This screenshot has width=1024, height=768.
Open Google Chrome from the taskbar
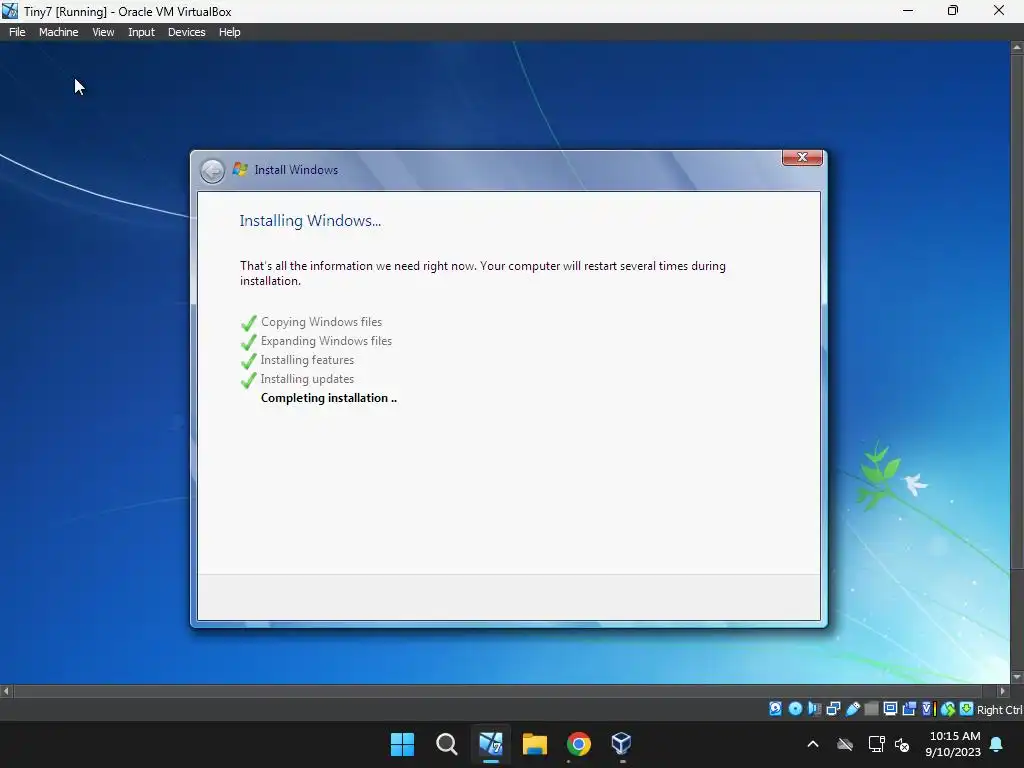click(579, 744)
